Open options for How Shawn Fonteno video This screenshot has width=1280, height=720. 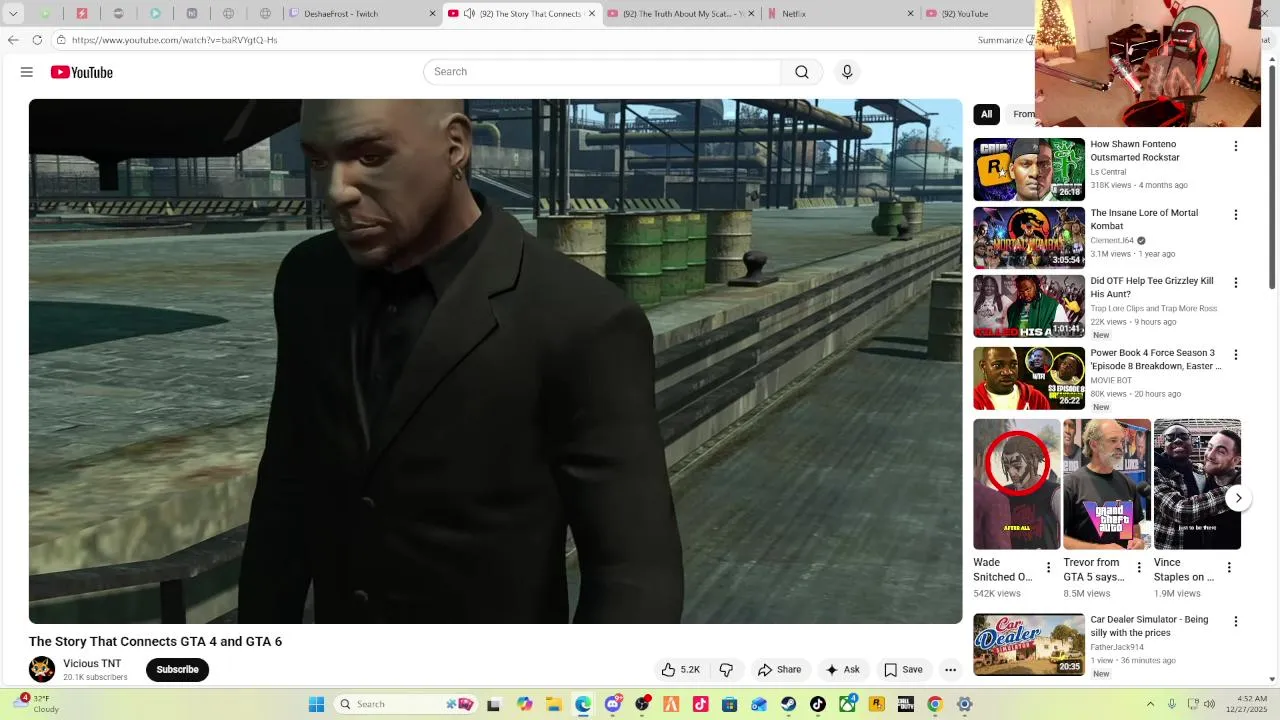pos(1236,146)
